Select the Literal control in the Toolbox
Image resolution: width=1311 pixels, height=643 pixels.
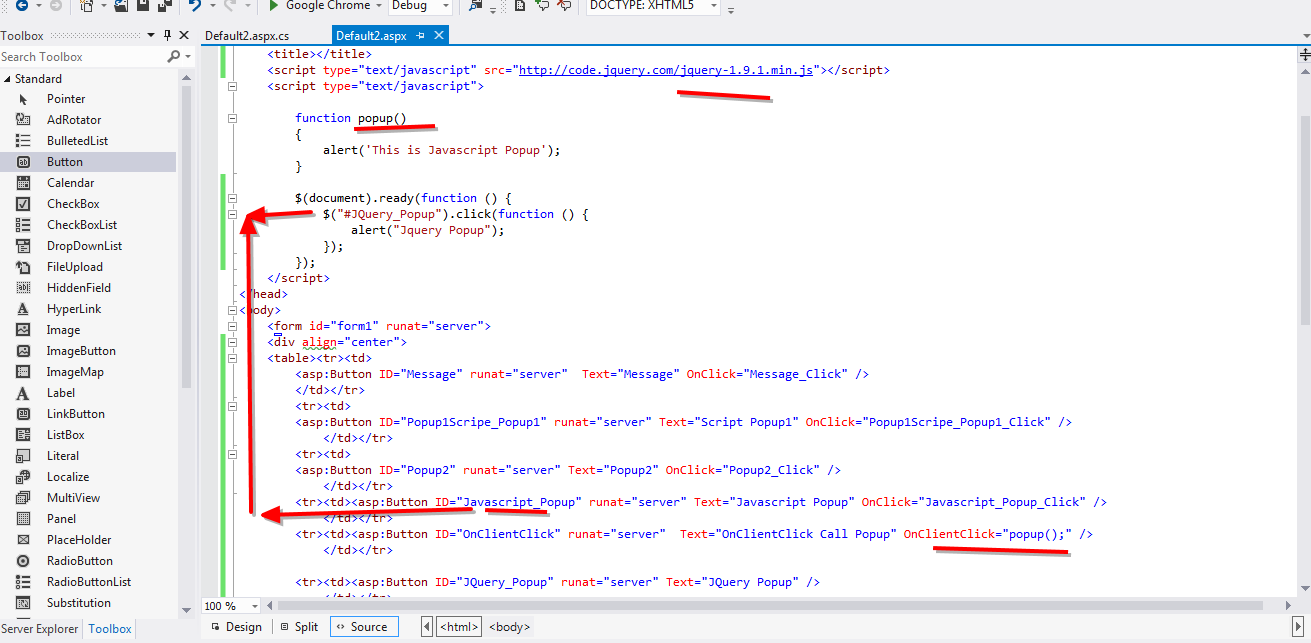tap(88, 456)
